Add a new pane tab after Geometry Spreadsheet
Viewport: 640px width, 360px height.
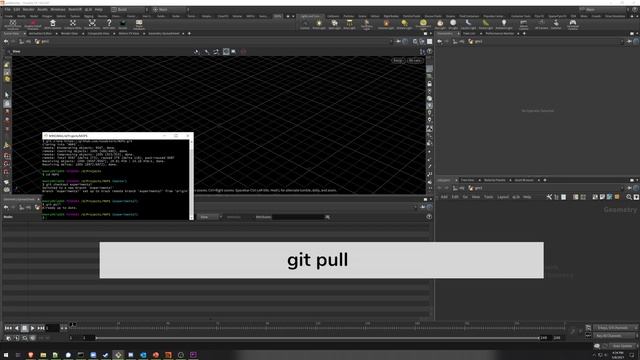point(189,33)
